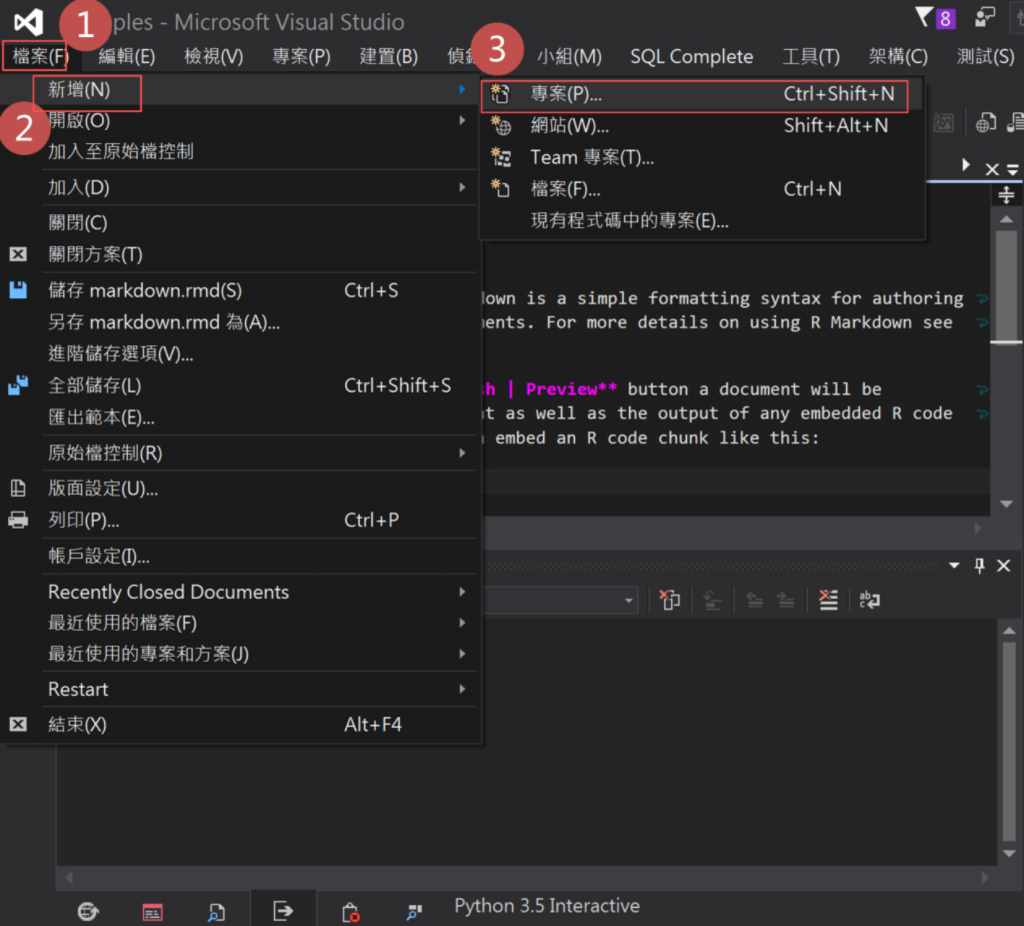Click the Team project icon in submenu
The height and width of the screenshot is (926, 1024).
(x=501, y=157)
